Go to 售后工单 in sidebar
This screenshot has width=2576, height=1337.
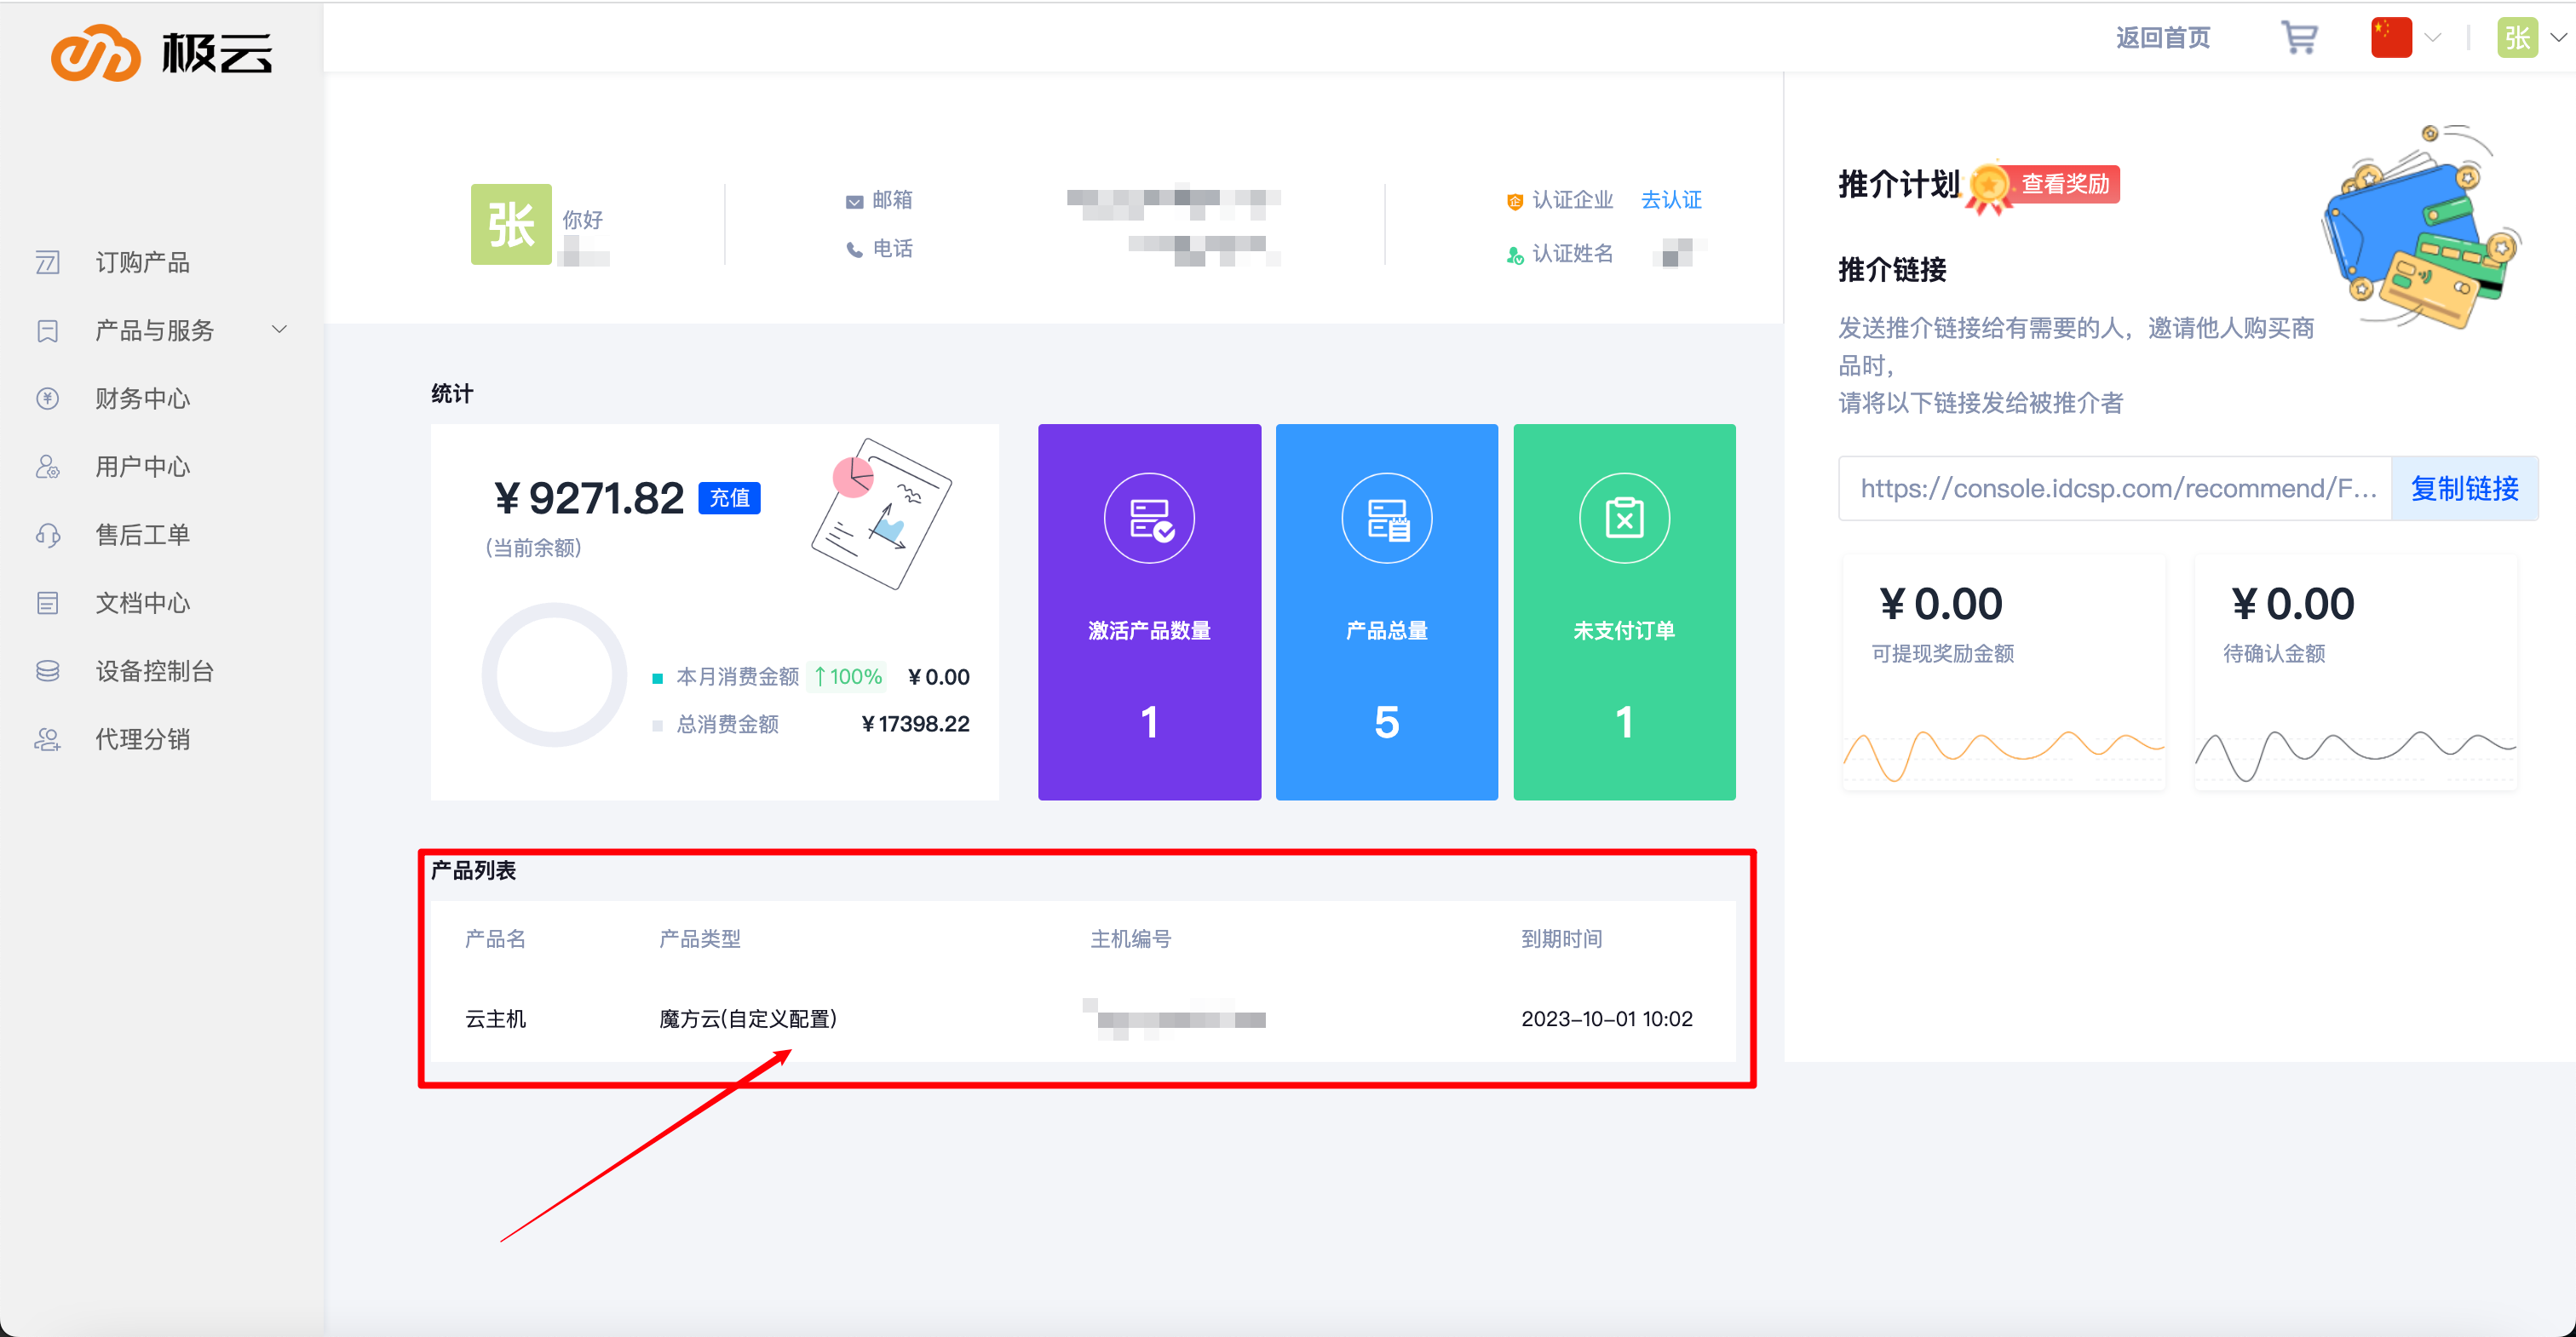(x=142, y=535)
